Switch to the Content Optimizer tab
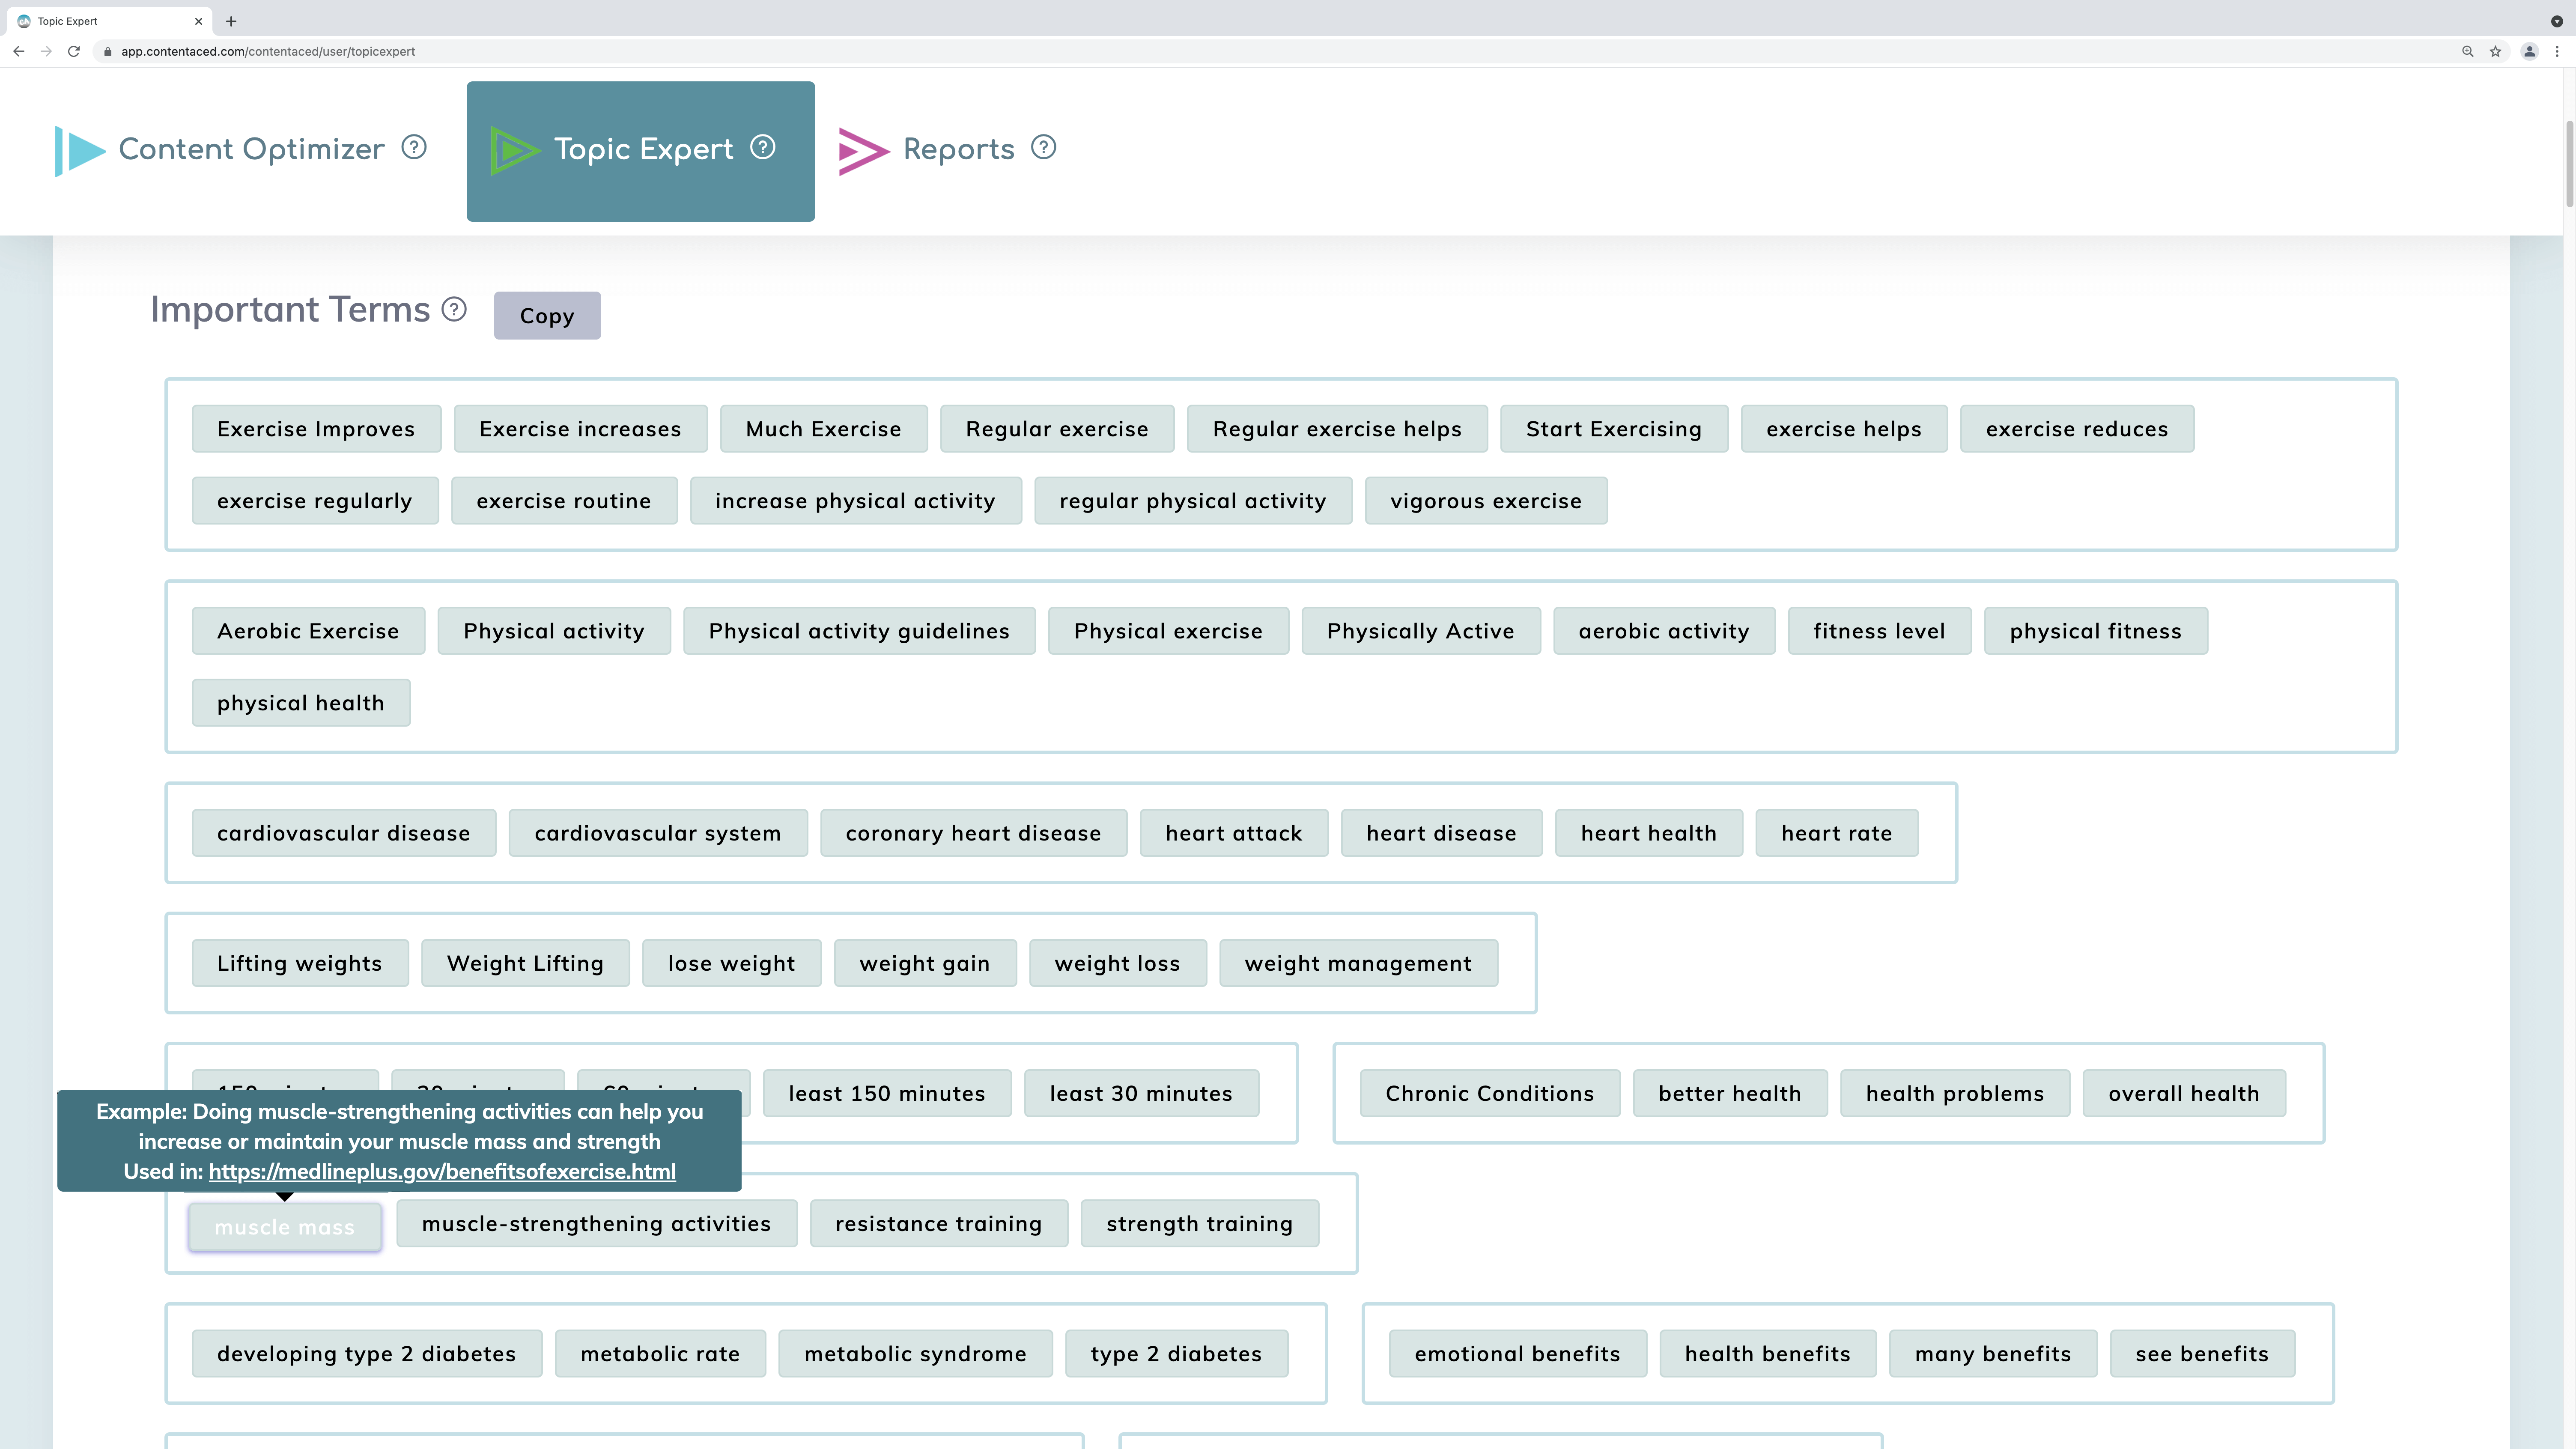This screenshot has width=2576, height=1449. pyautogui.click(x=241, y=150)
